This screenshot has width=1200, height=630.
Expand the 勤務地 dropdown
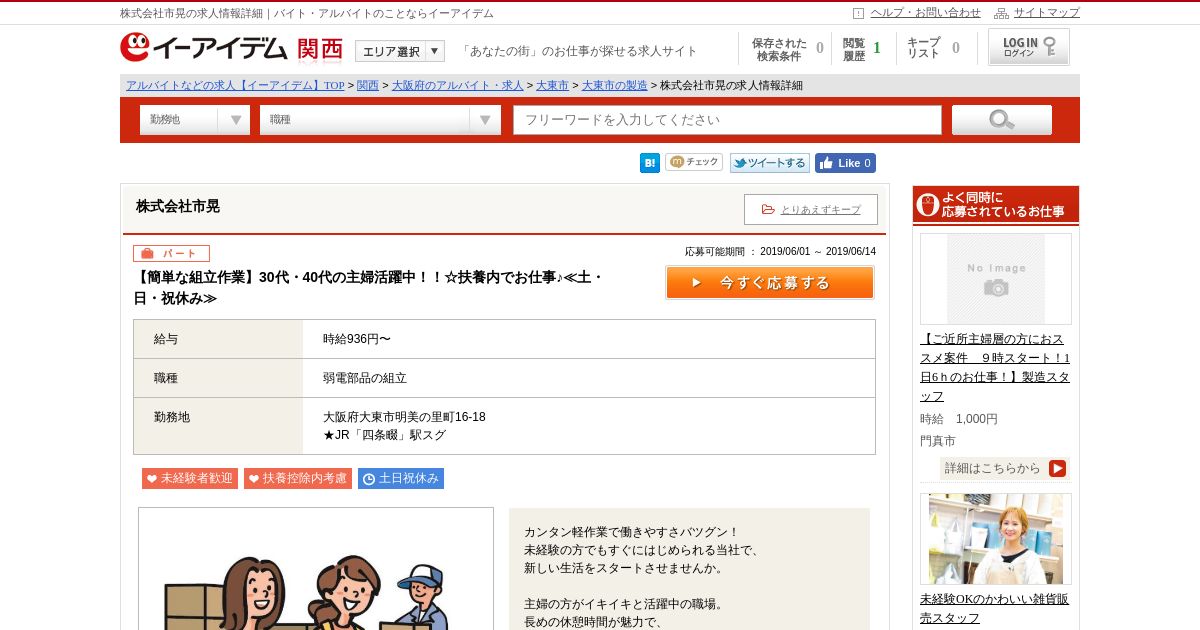pos(195,120)
